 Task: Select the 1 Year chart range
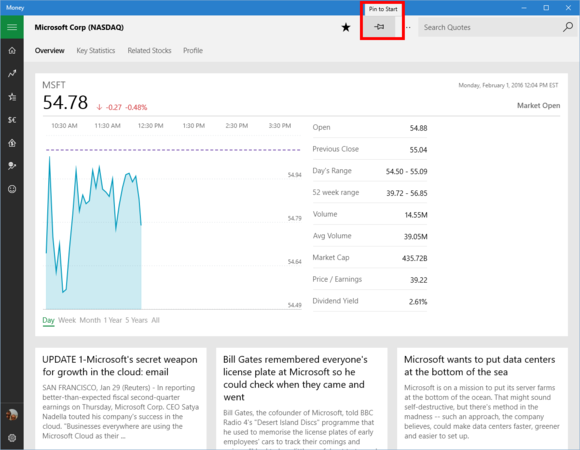pyautogui.click(x=112, y=320)
